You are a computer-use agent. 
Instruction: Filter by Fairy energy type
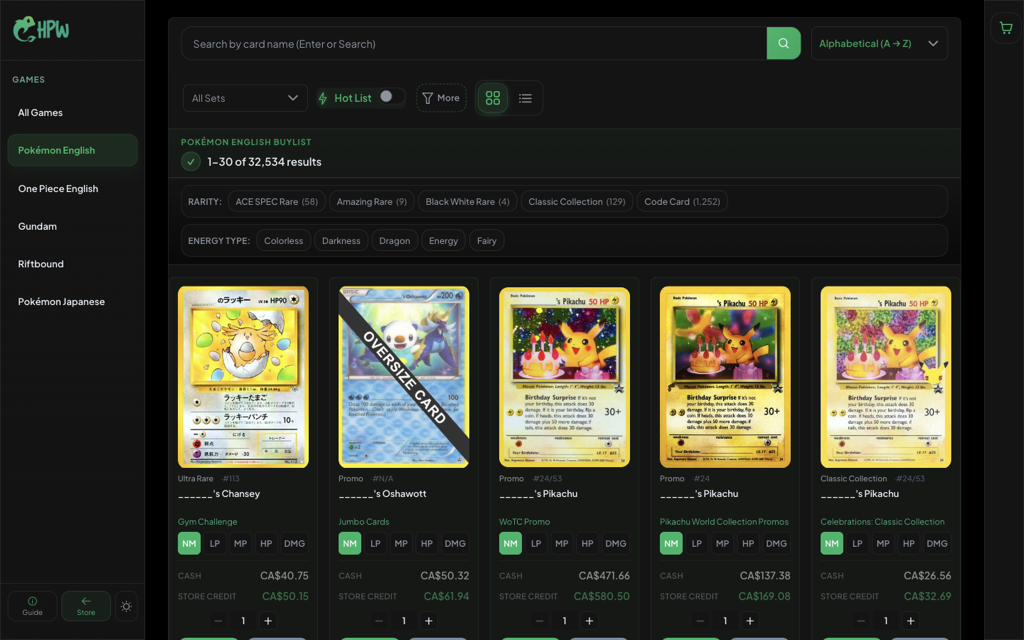487,241
